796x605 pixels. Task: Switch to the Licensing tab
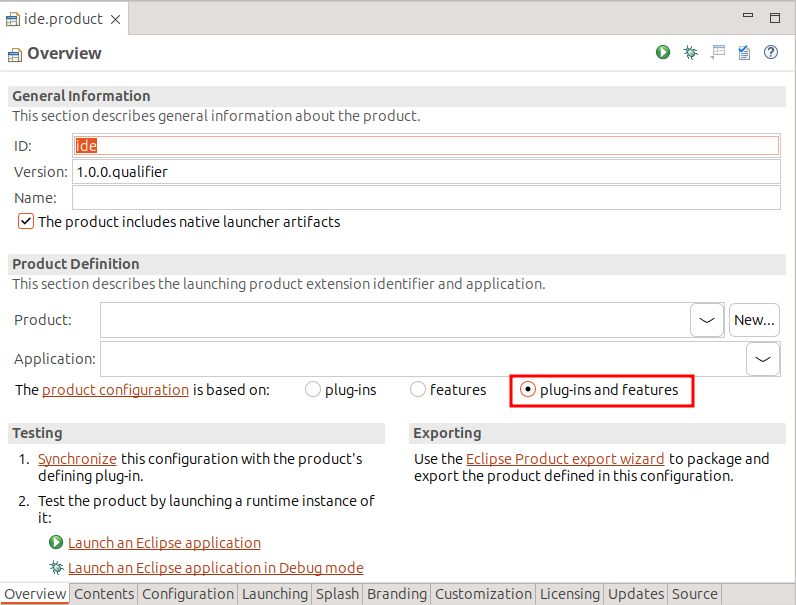(x=570, y=594)
